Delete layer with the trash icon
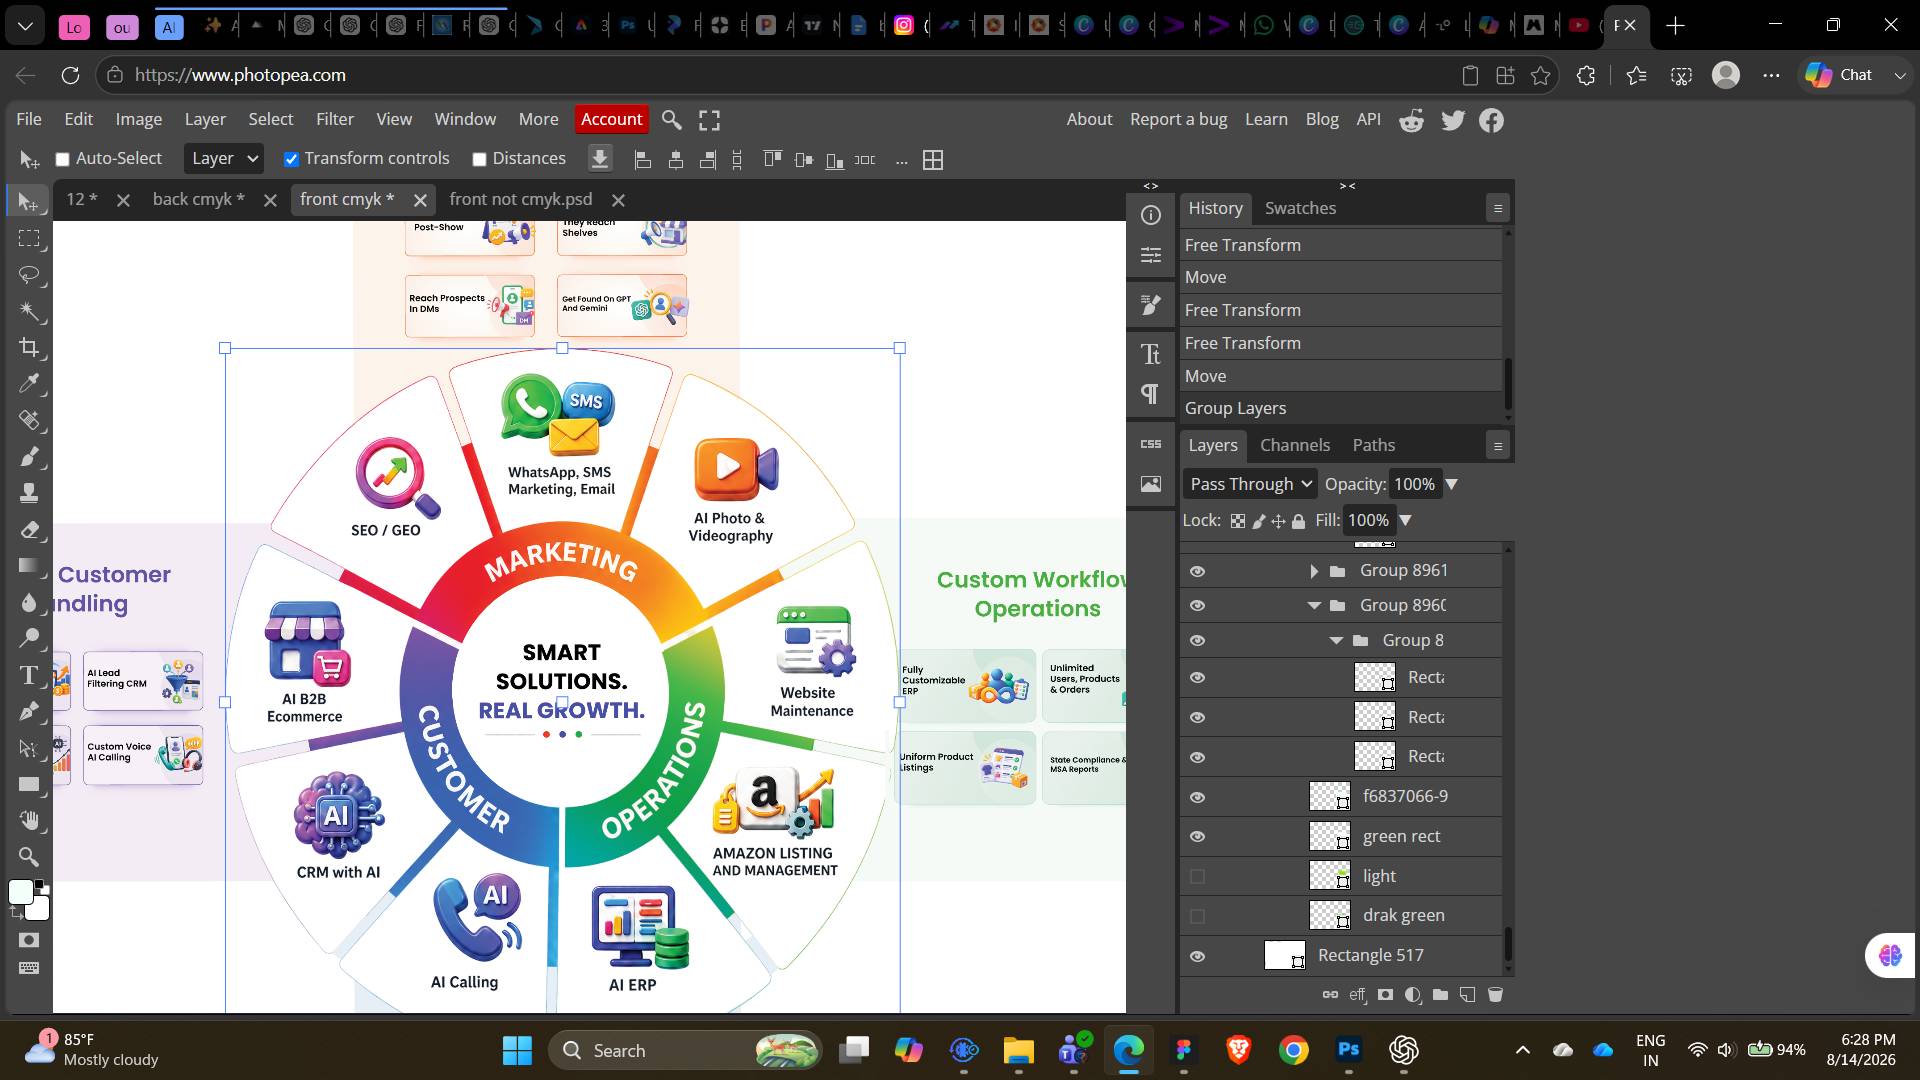 tap(1496, 995)
